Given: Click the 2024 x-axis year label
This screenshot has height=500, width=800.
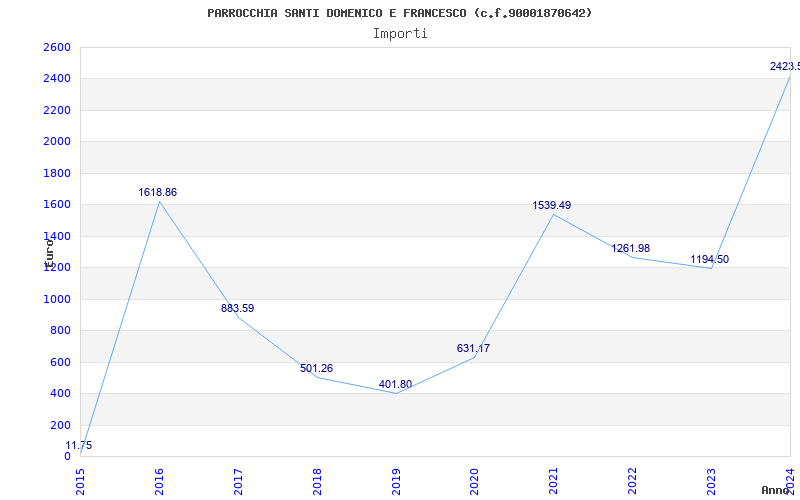Looking at the screenshot, I should pyautogui.click(x=790, y=481).
